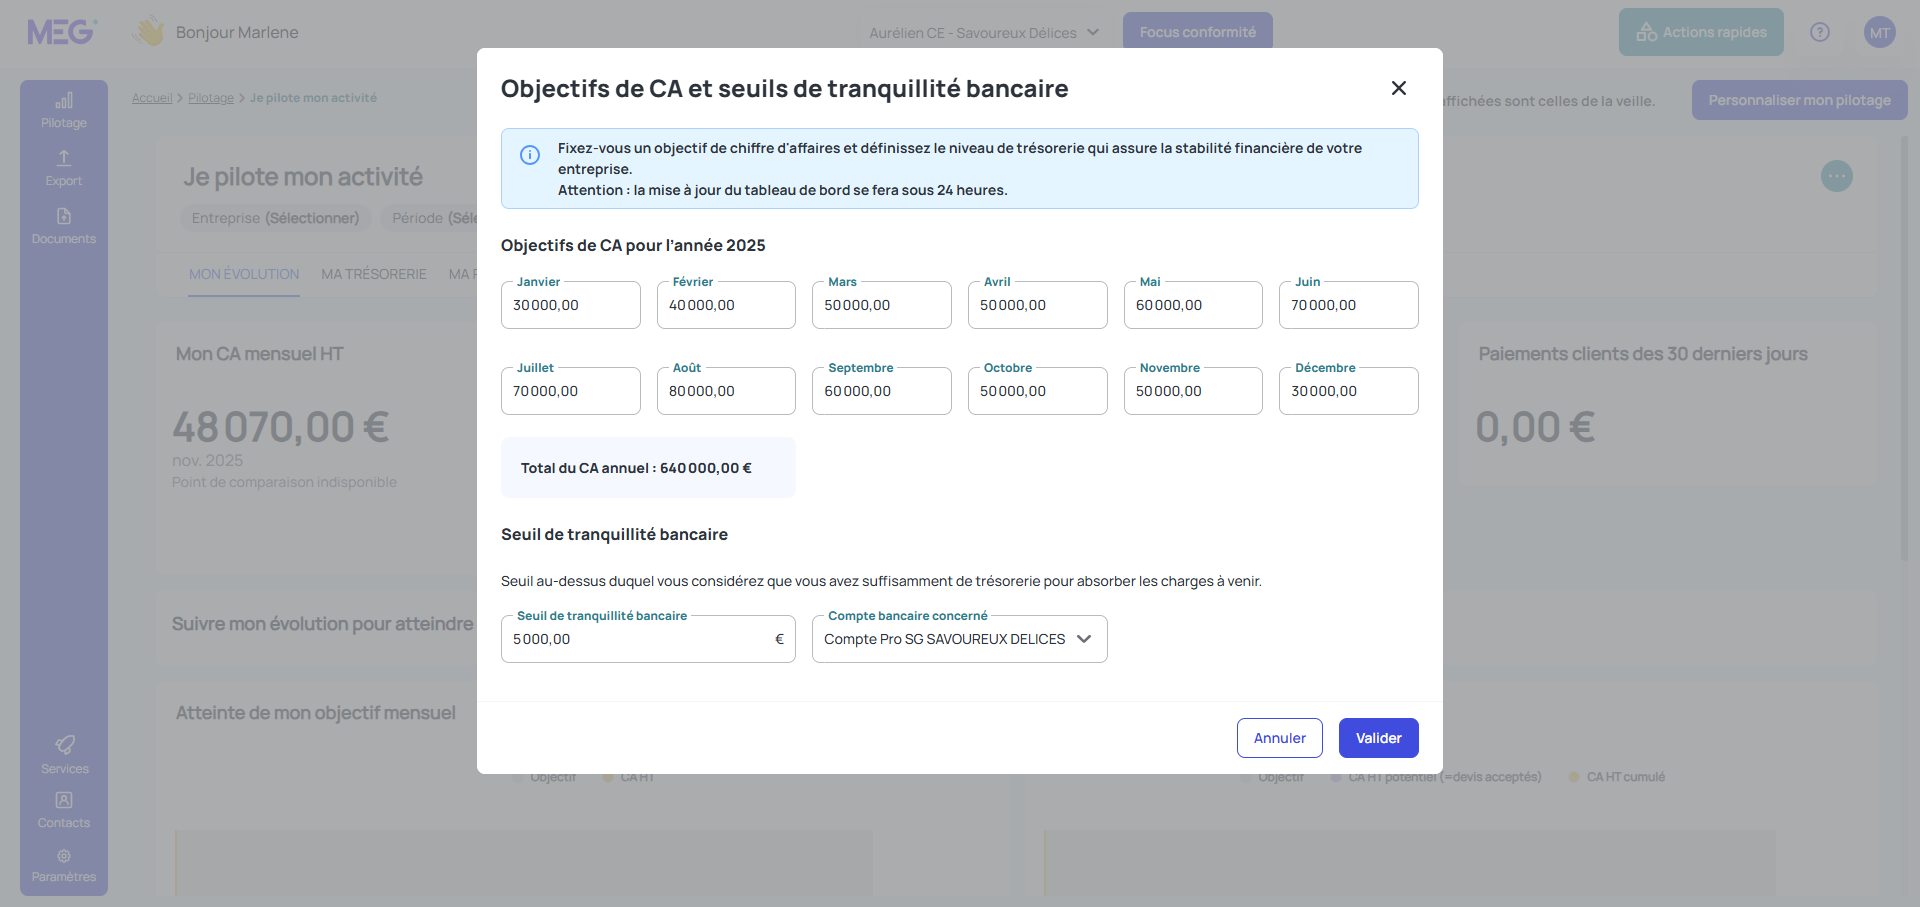The width and height of the screenshot is (1920, 907).
Task: Open the Entreprise (Sélectionner) filter
Action: coord(276,218)
